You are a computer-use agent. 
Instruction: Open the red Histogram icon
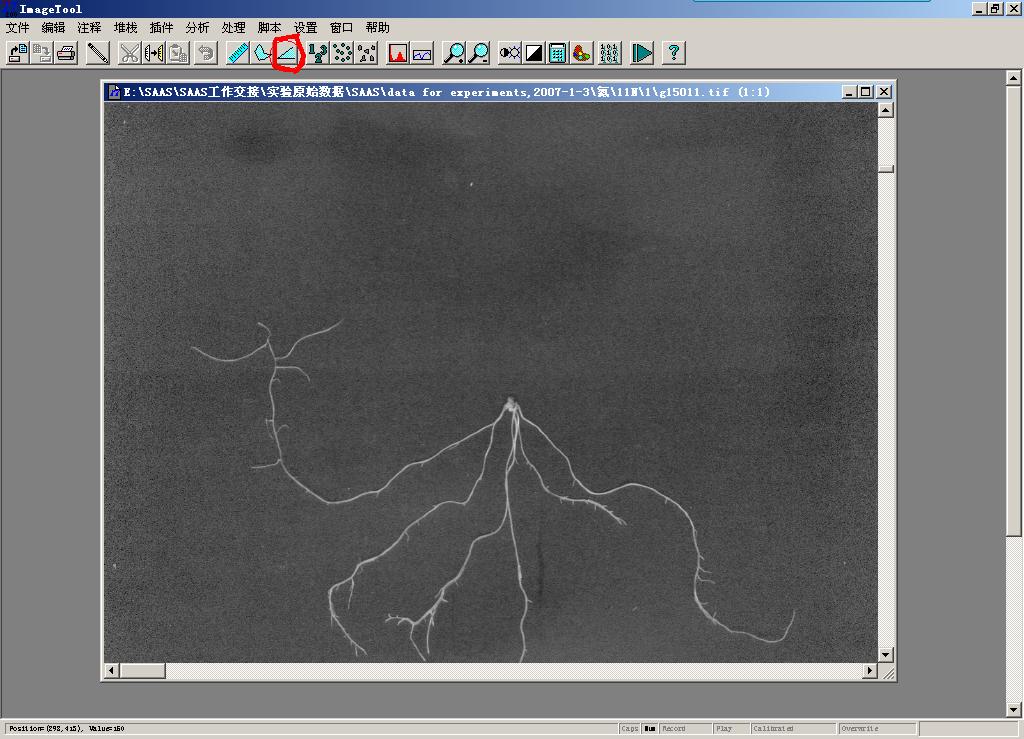[x=398, y=53]
